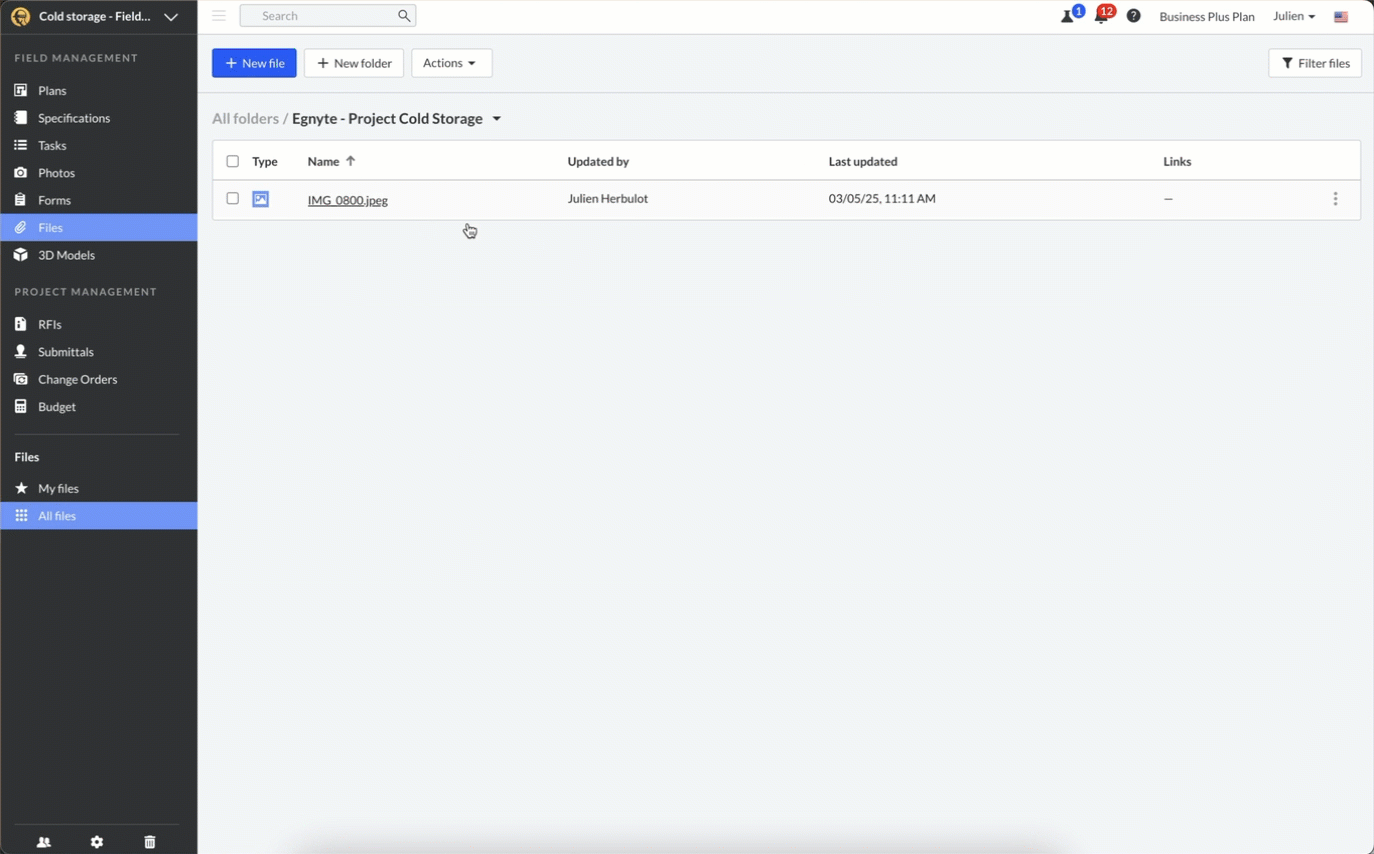The width and height of the screenshot is (1374, 854).
Task: Open the team members icon in sidebar footer
Action: click(x=44, y=842)
